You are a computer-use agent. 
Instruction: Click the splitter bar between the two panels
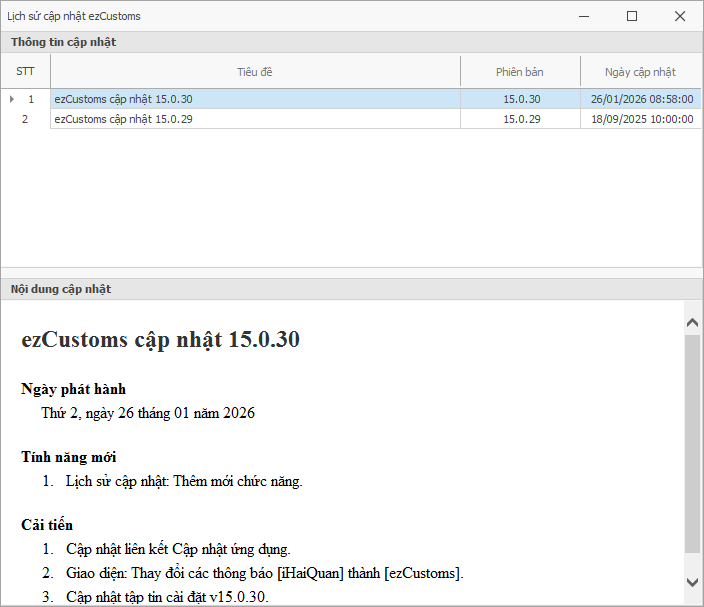(352, 273)
